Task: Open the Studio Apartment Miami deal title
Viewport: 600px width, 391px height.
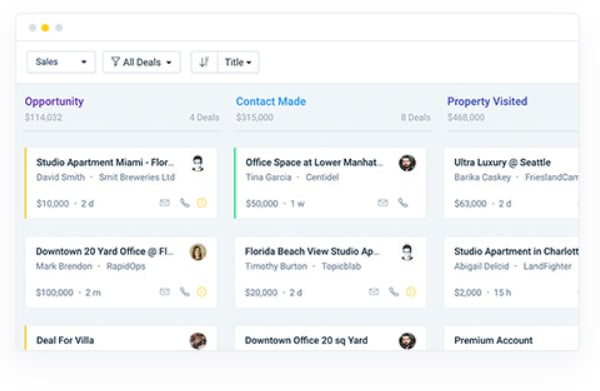Action: click(x=105, y=163)
